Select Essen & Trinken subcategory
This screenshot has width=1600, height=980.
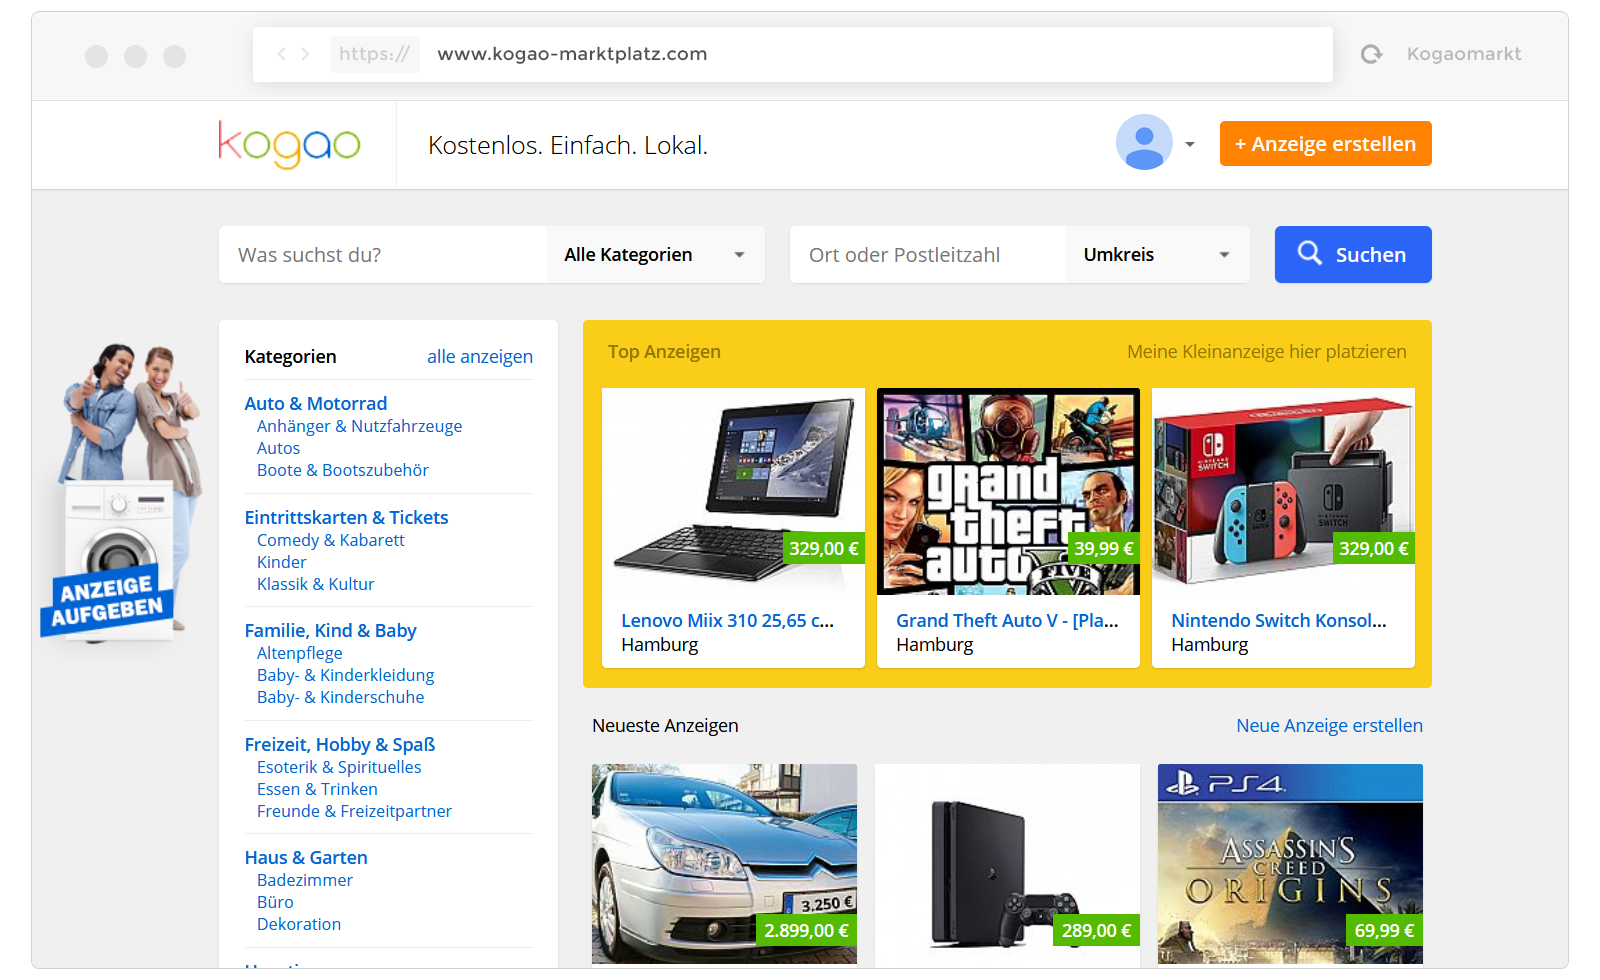[x=317, y=789]
